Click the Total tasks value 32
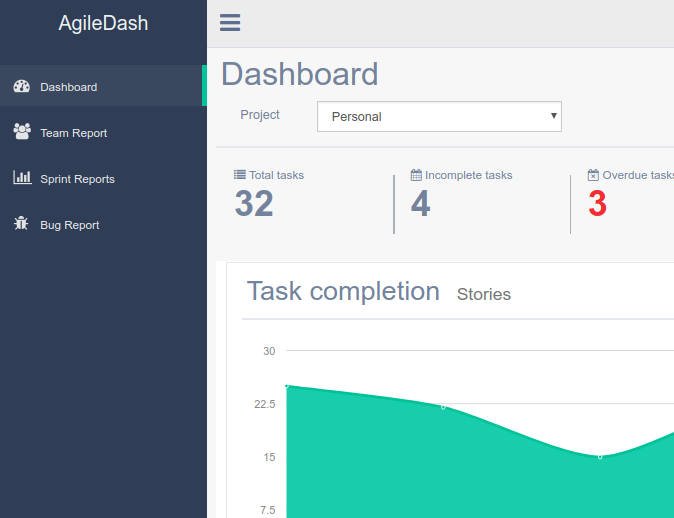Image resolution: width=674 pixels, height=518 pixels. [254, 203]
